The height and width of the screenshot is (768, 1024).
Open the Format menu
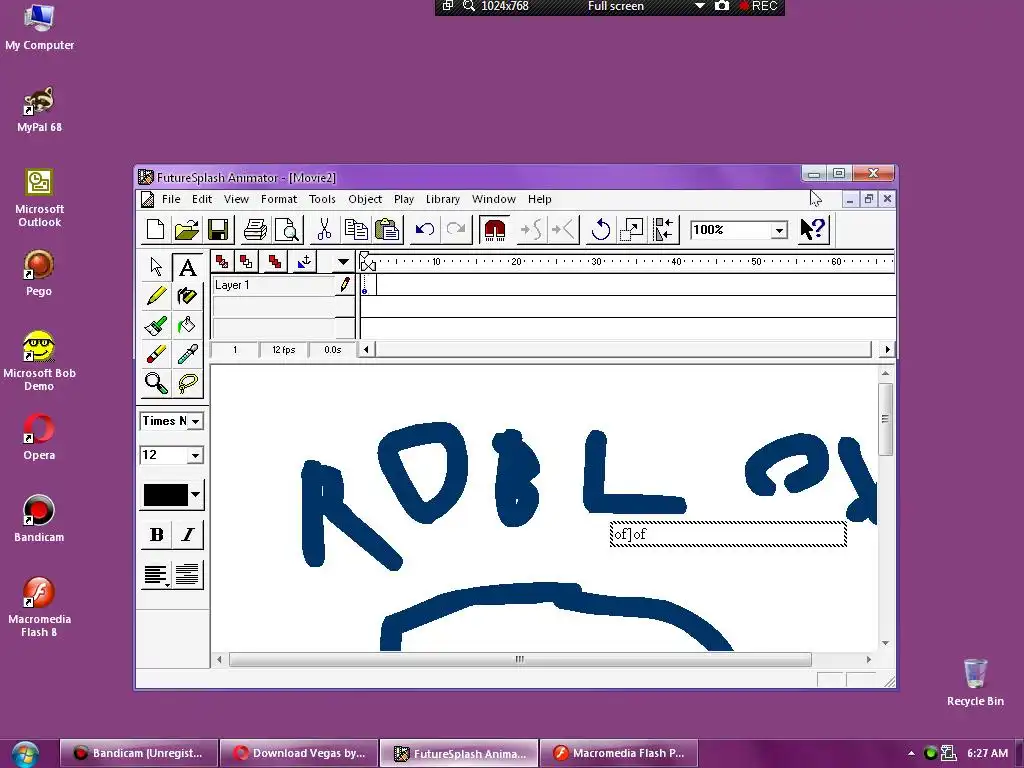[279, 199]
